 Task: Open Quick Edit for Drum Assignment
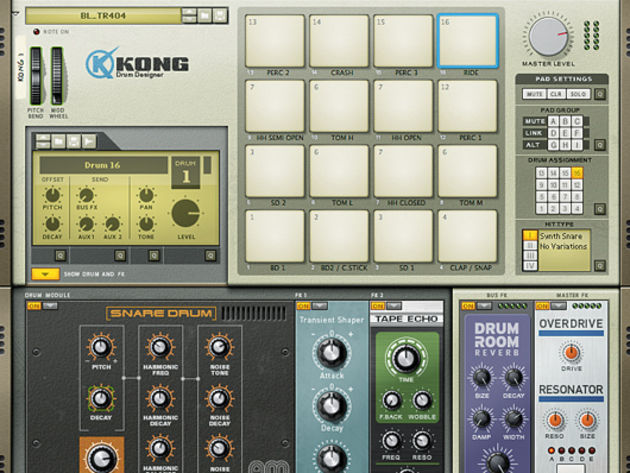tap(600, 209)
